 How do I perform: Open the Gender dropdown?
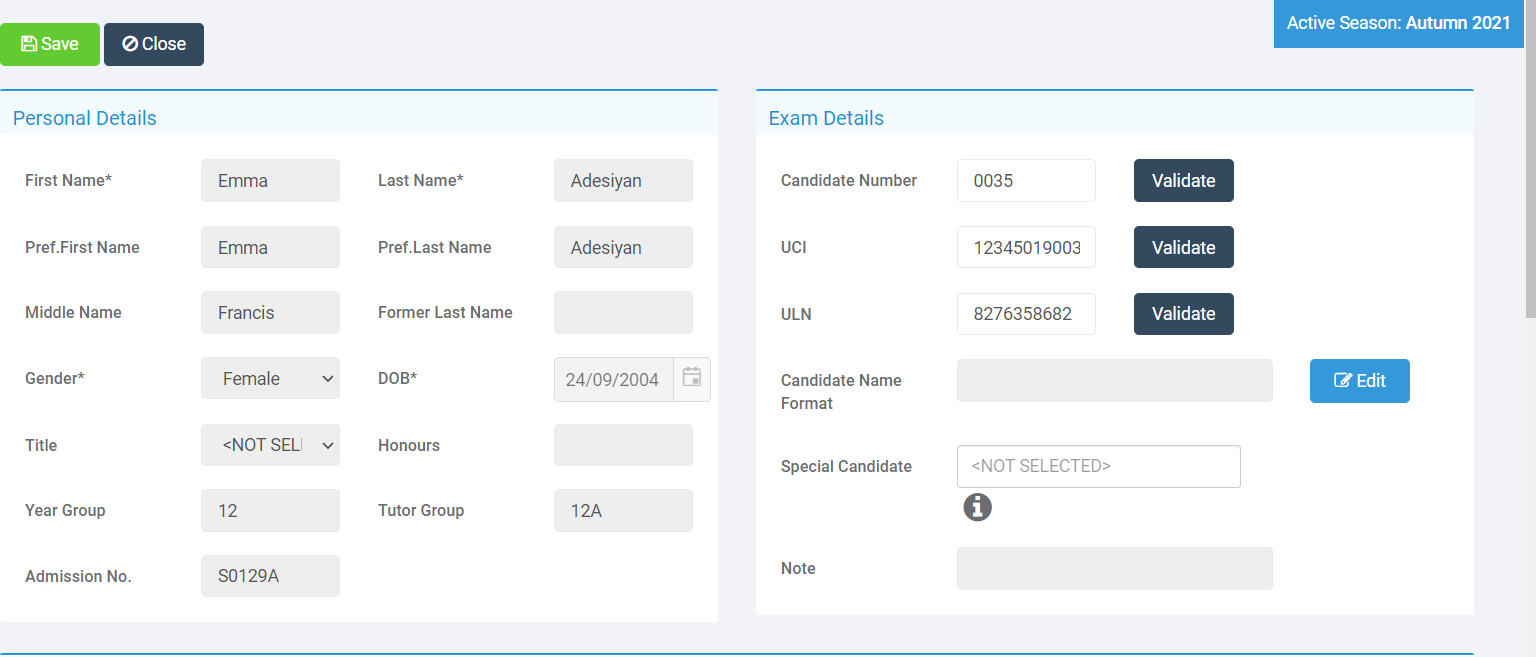pyautogui.click(x=270, y=378)
